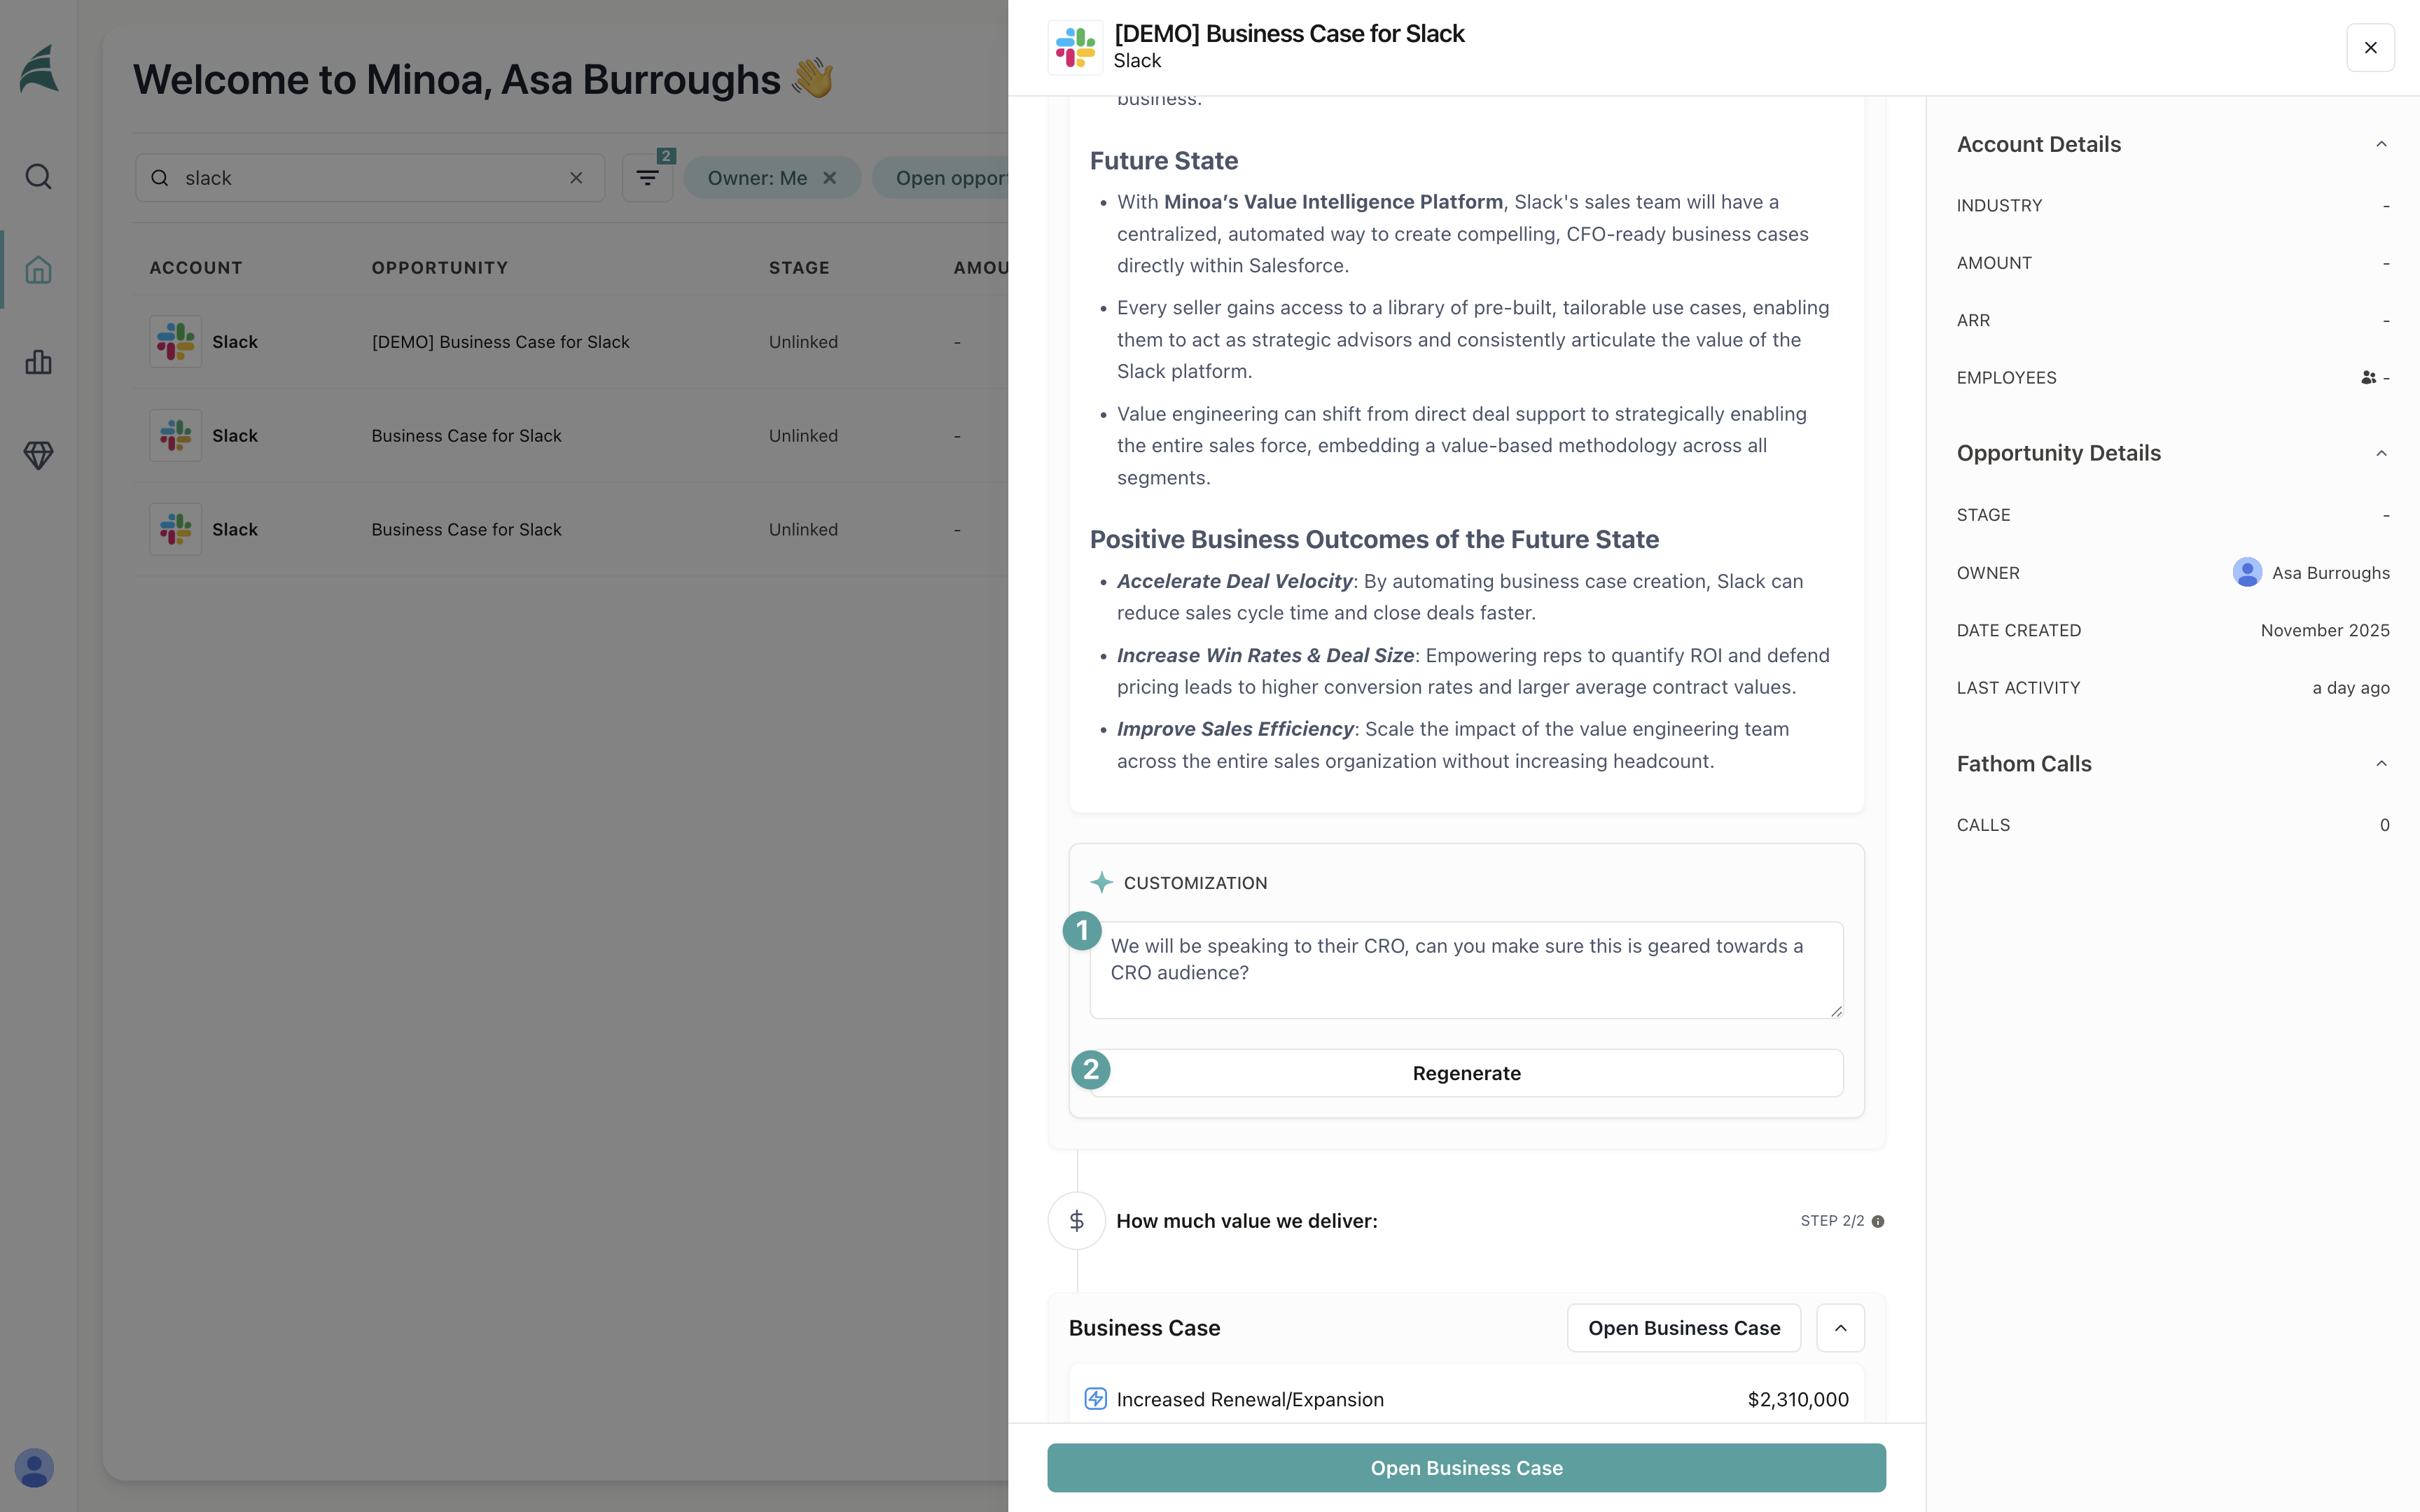Click the diamond gem sidebar icon
The width and height of the screenshot is (2420, 1512).
click(39, 455)
